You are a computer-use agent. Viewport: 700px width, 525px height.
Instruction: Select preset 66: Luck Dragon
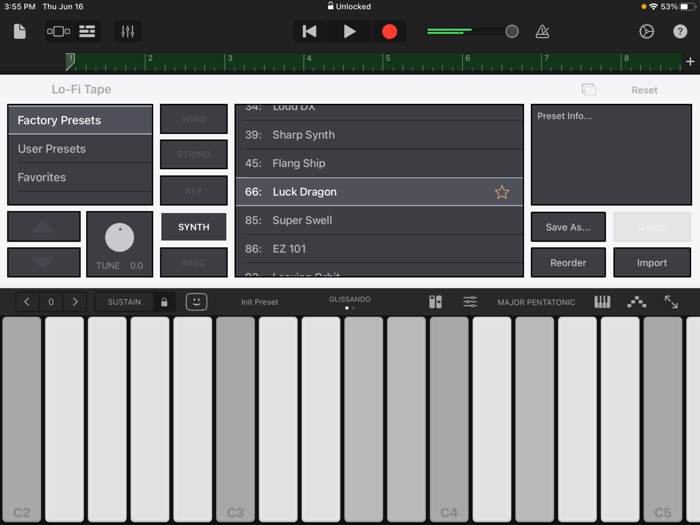tap(379, 192)
